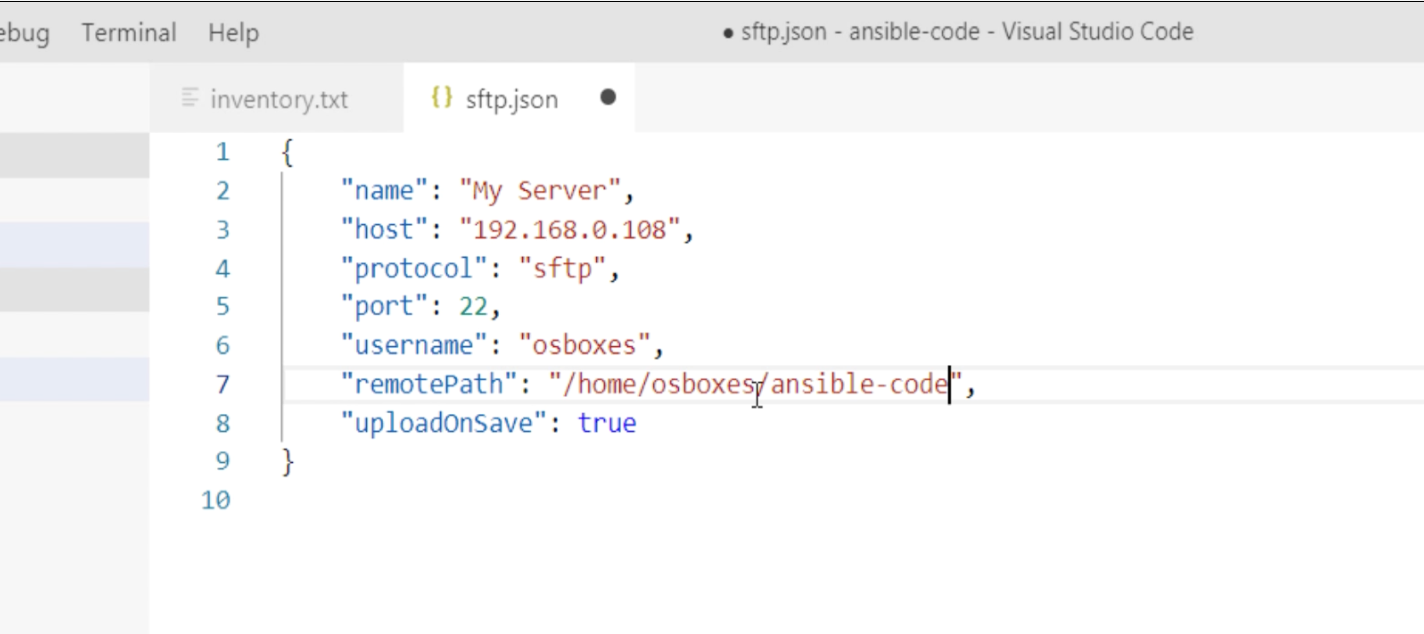This screenshot has height=634, width=1424.
Task: Click the ansible-code text in remotePath
Action: pyautogui.click(x=859, y=385)
